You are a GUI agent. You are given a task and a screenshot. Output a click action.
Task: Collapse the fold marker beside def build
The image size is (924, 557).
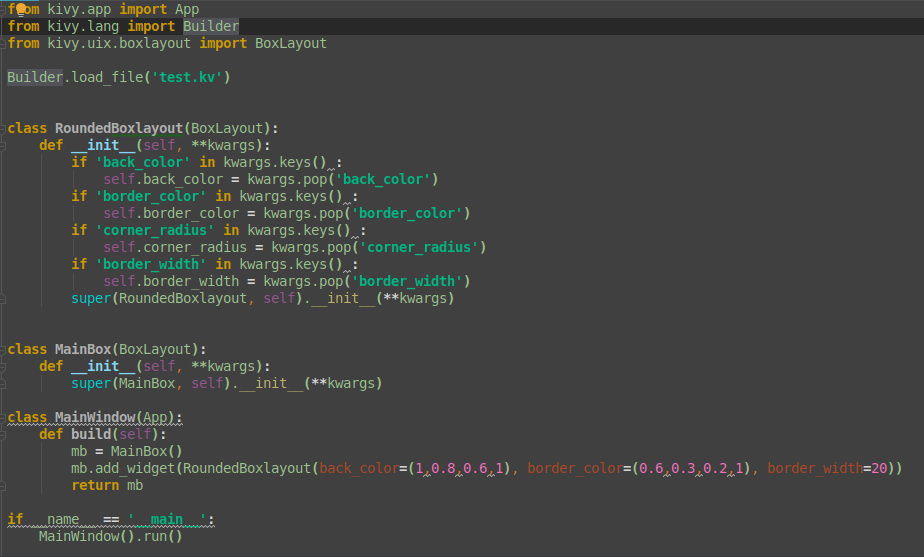3,435
